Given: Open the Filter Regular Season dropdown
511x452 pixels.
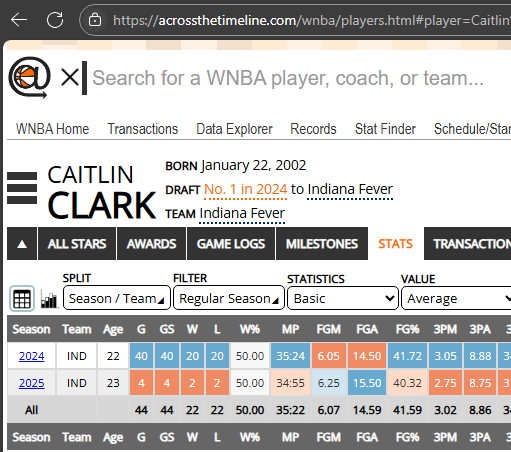Looking at the screenshot, I should click(x=229, y=298).
